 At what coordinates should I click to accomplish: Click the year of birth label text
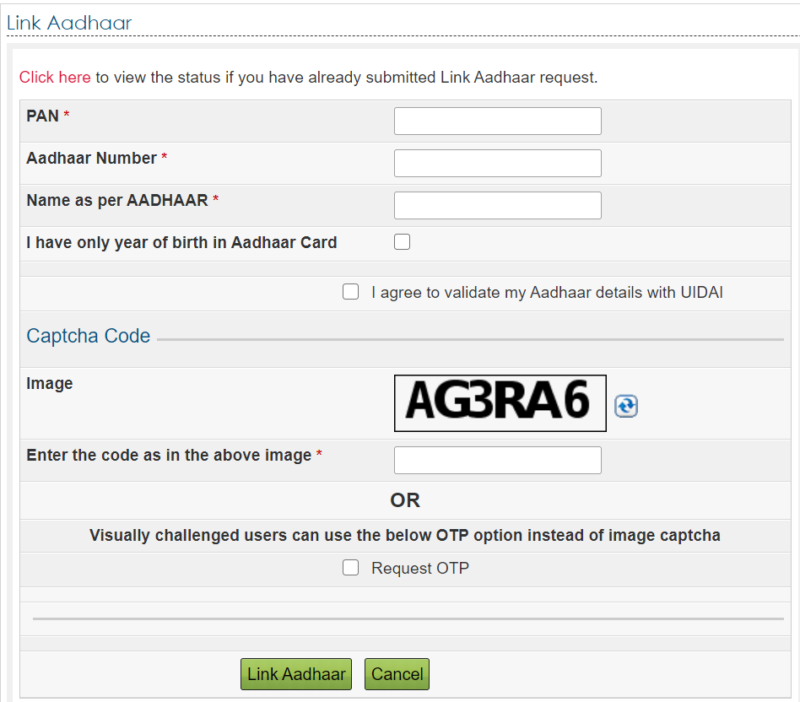[x=182, y=242]
